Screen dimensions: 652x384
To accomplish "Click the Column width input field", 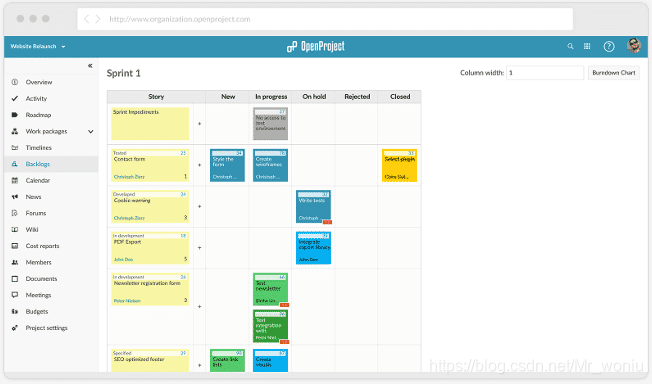I will pos(545,73).
